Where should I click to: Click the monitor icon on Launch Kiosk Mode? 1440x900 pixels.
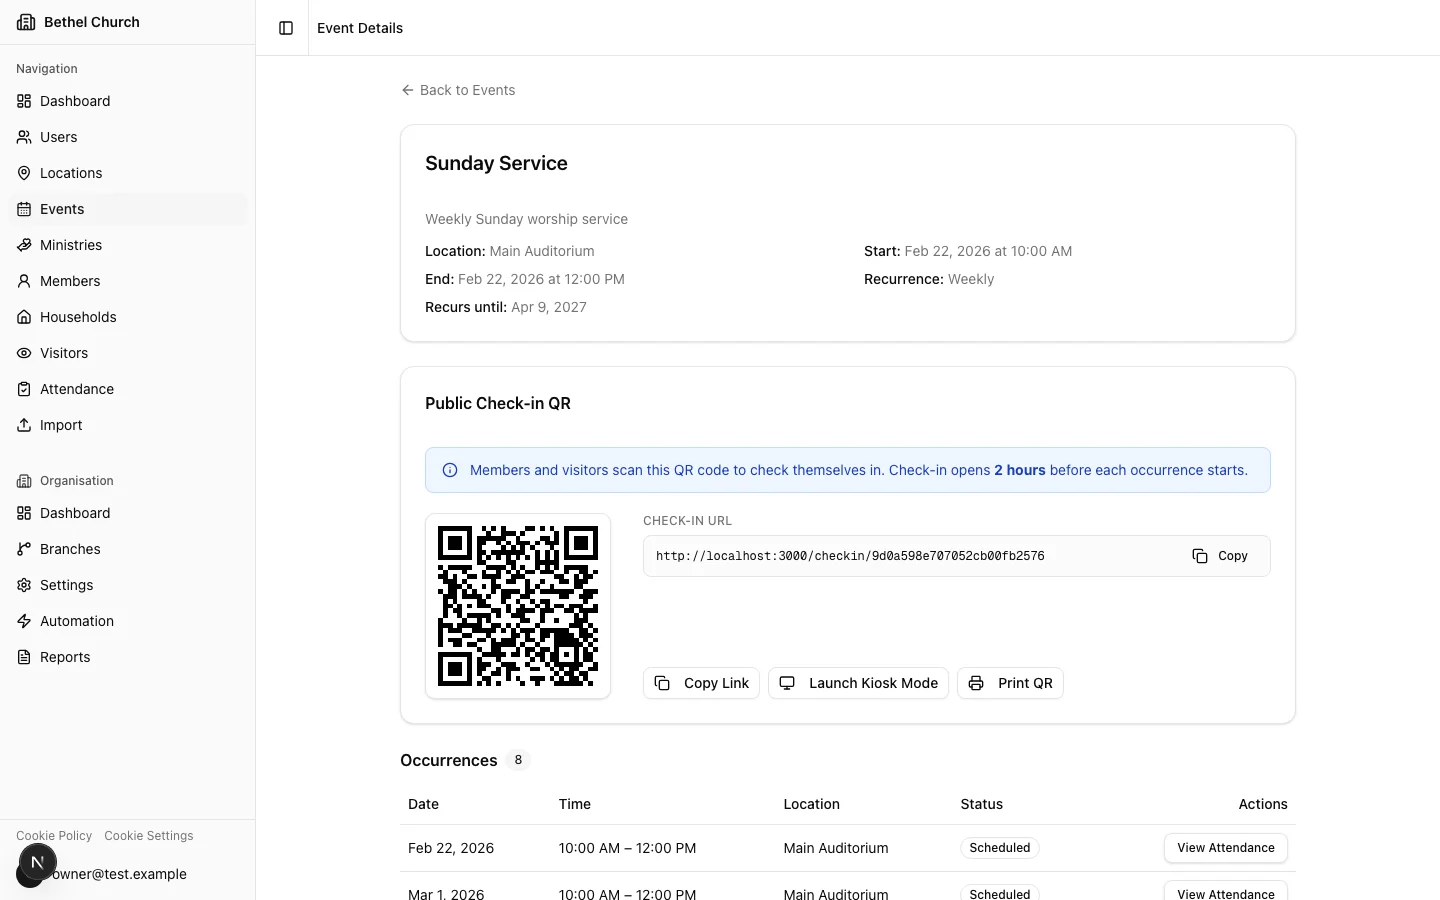[x=787, y=683]
